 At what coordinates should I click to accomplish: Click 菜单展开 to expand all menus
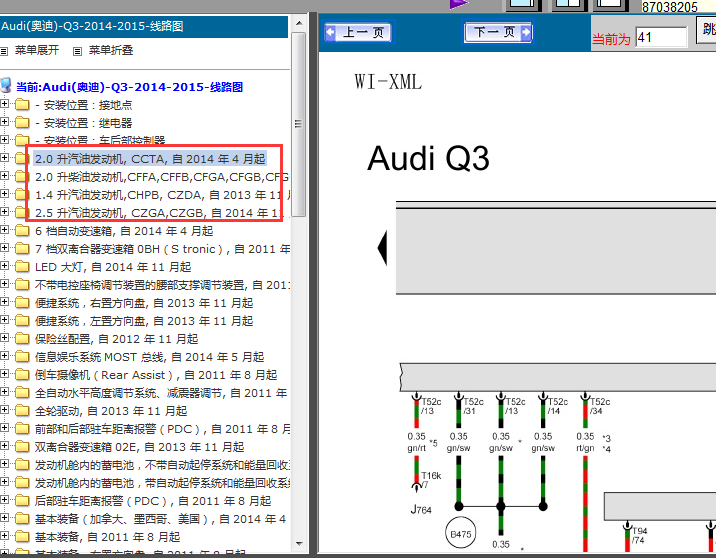(37, 50)
